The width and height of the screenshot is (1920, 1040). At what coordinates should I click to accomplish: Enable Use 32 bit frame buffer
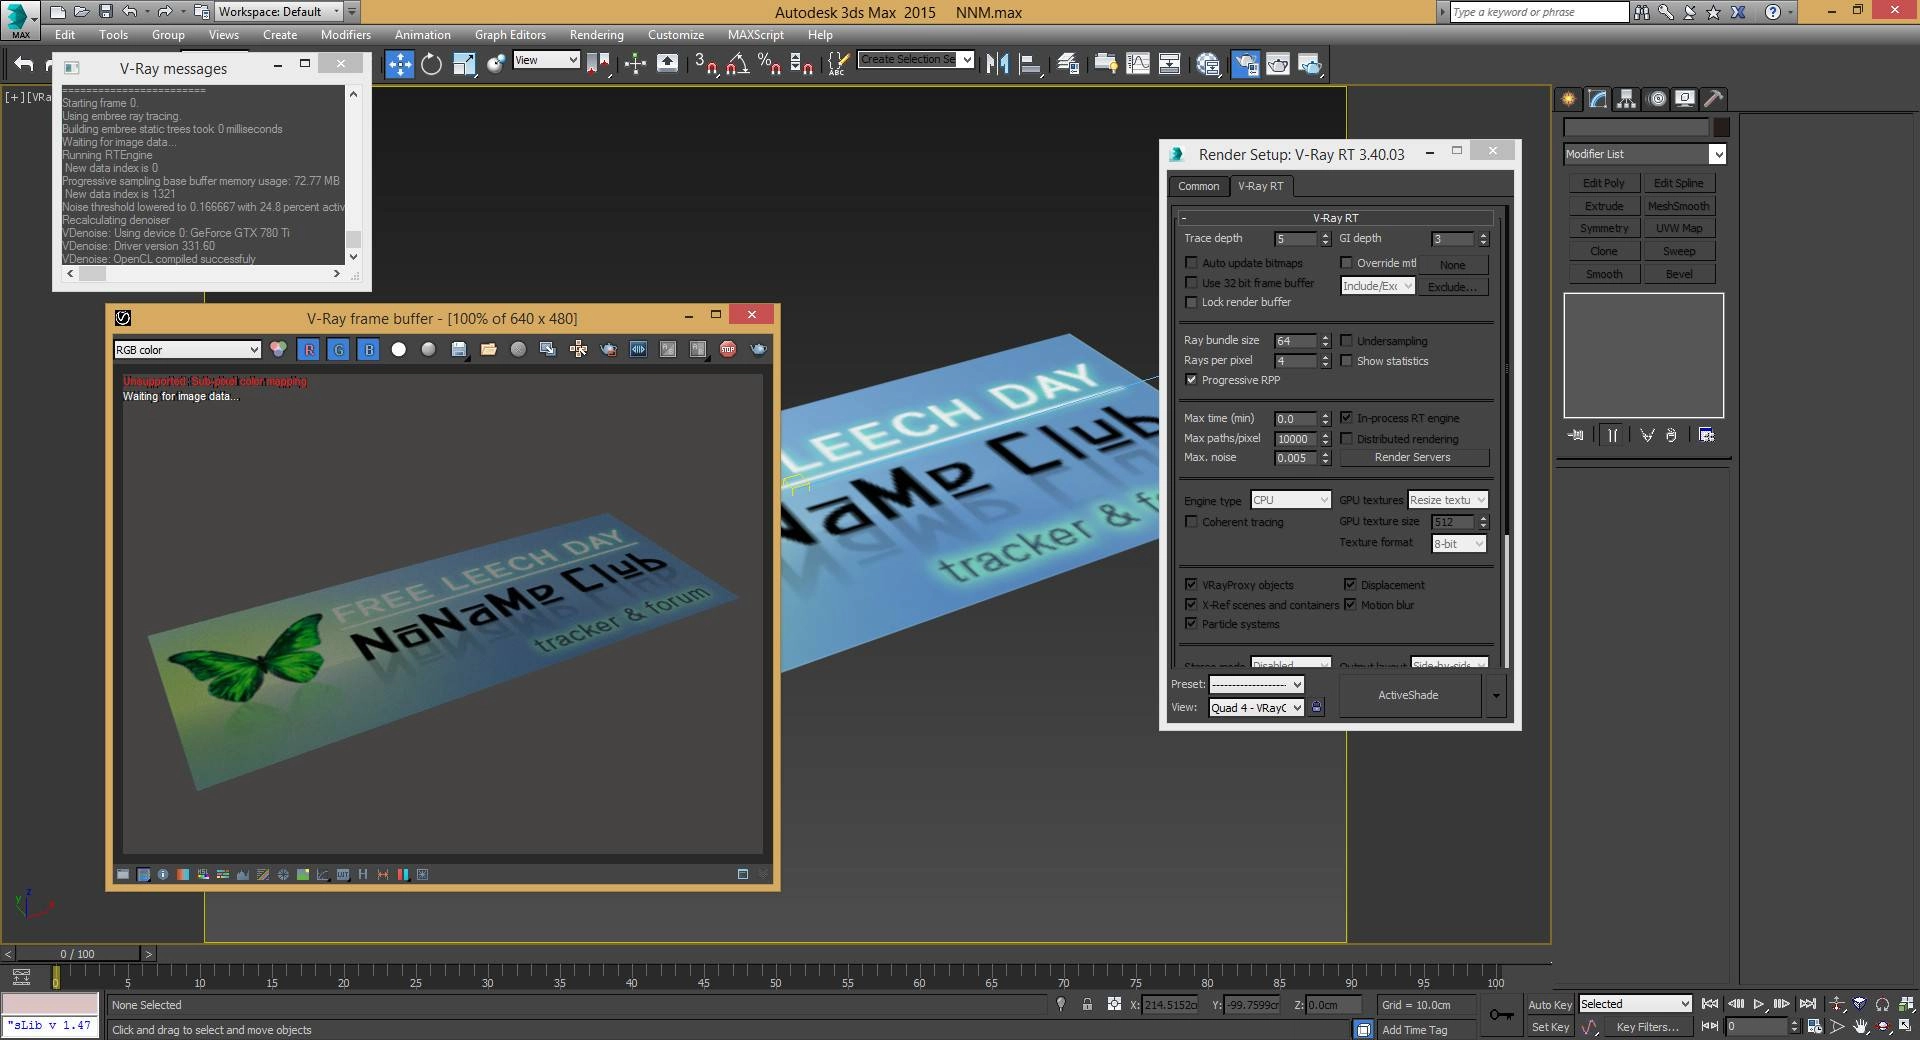[x=1191, y=283]
